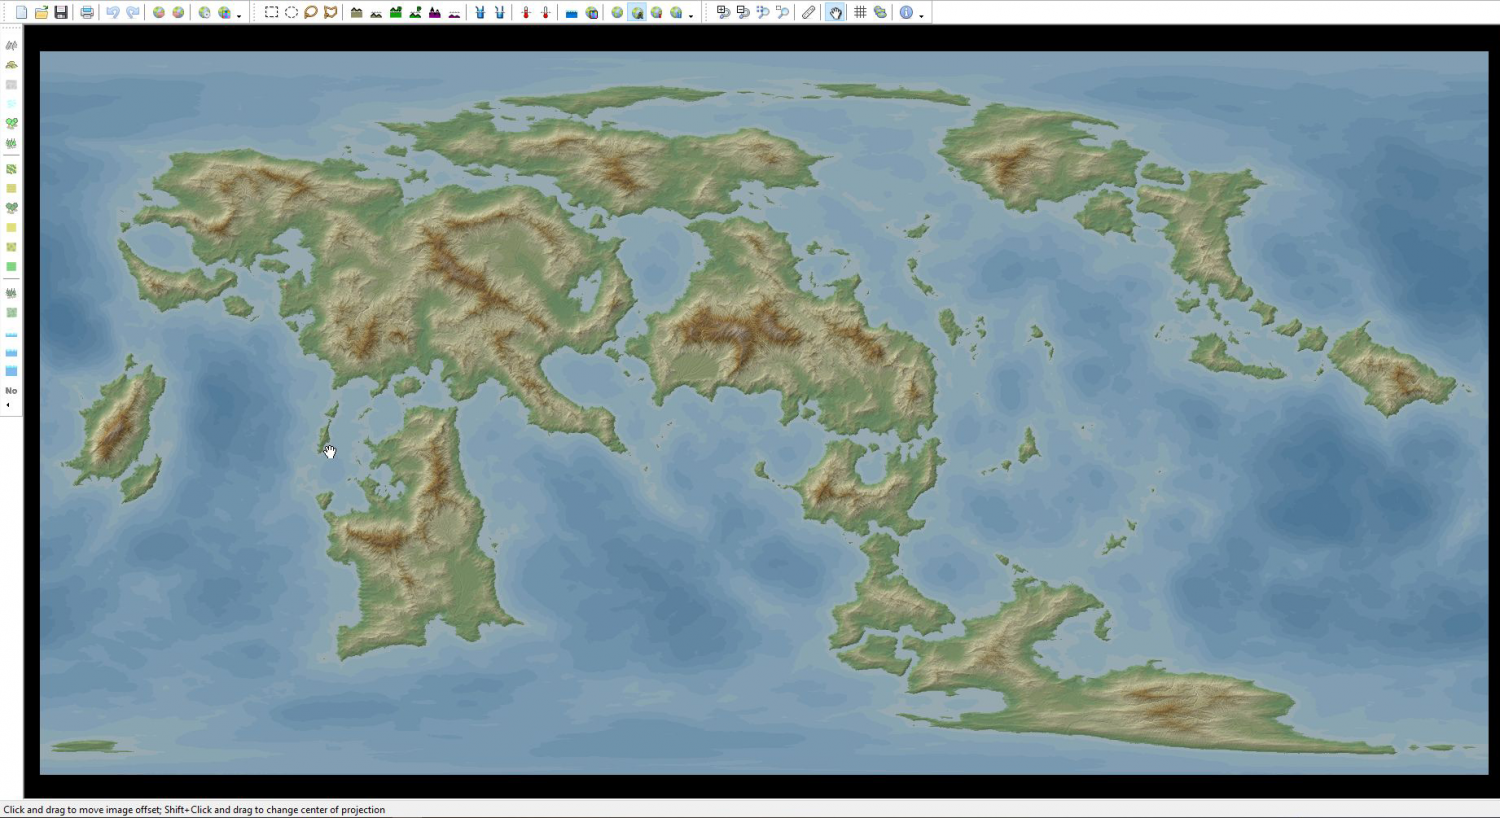The width and height of the screenshot is (1500, 818).
Task: Select the dashed circular selection tool
Action: pos(291,12)
